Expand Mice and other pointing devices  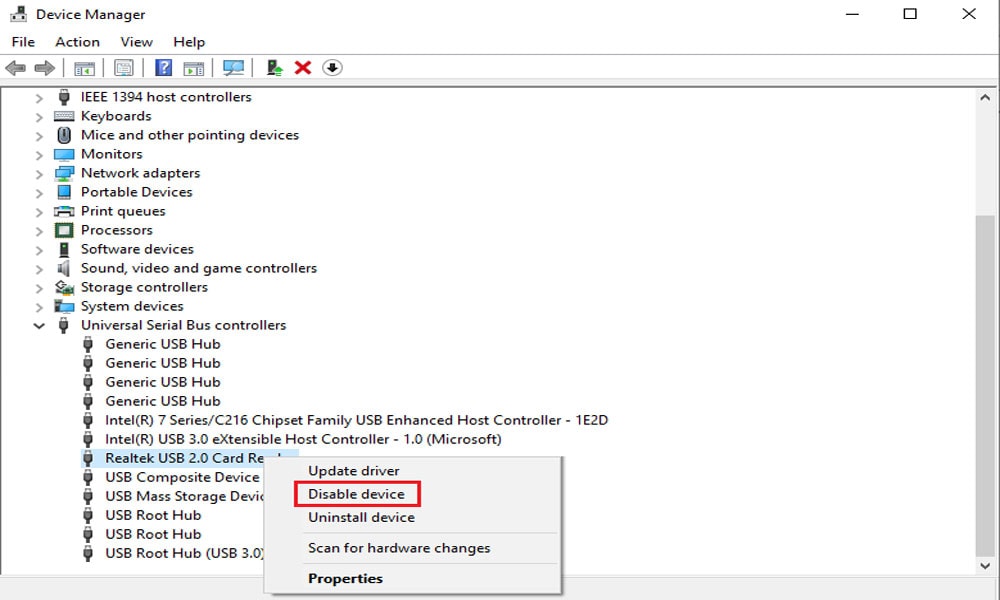point(39,136)
